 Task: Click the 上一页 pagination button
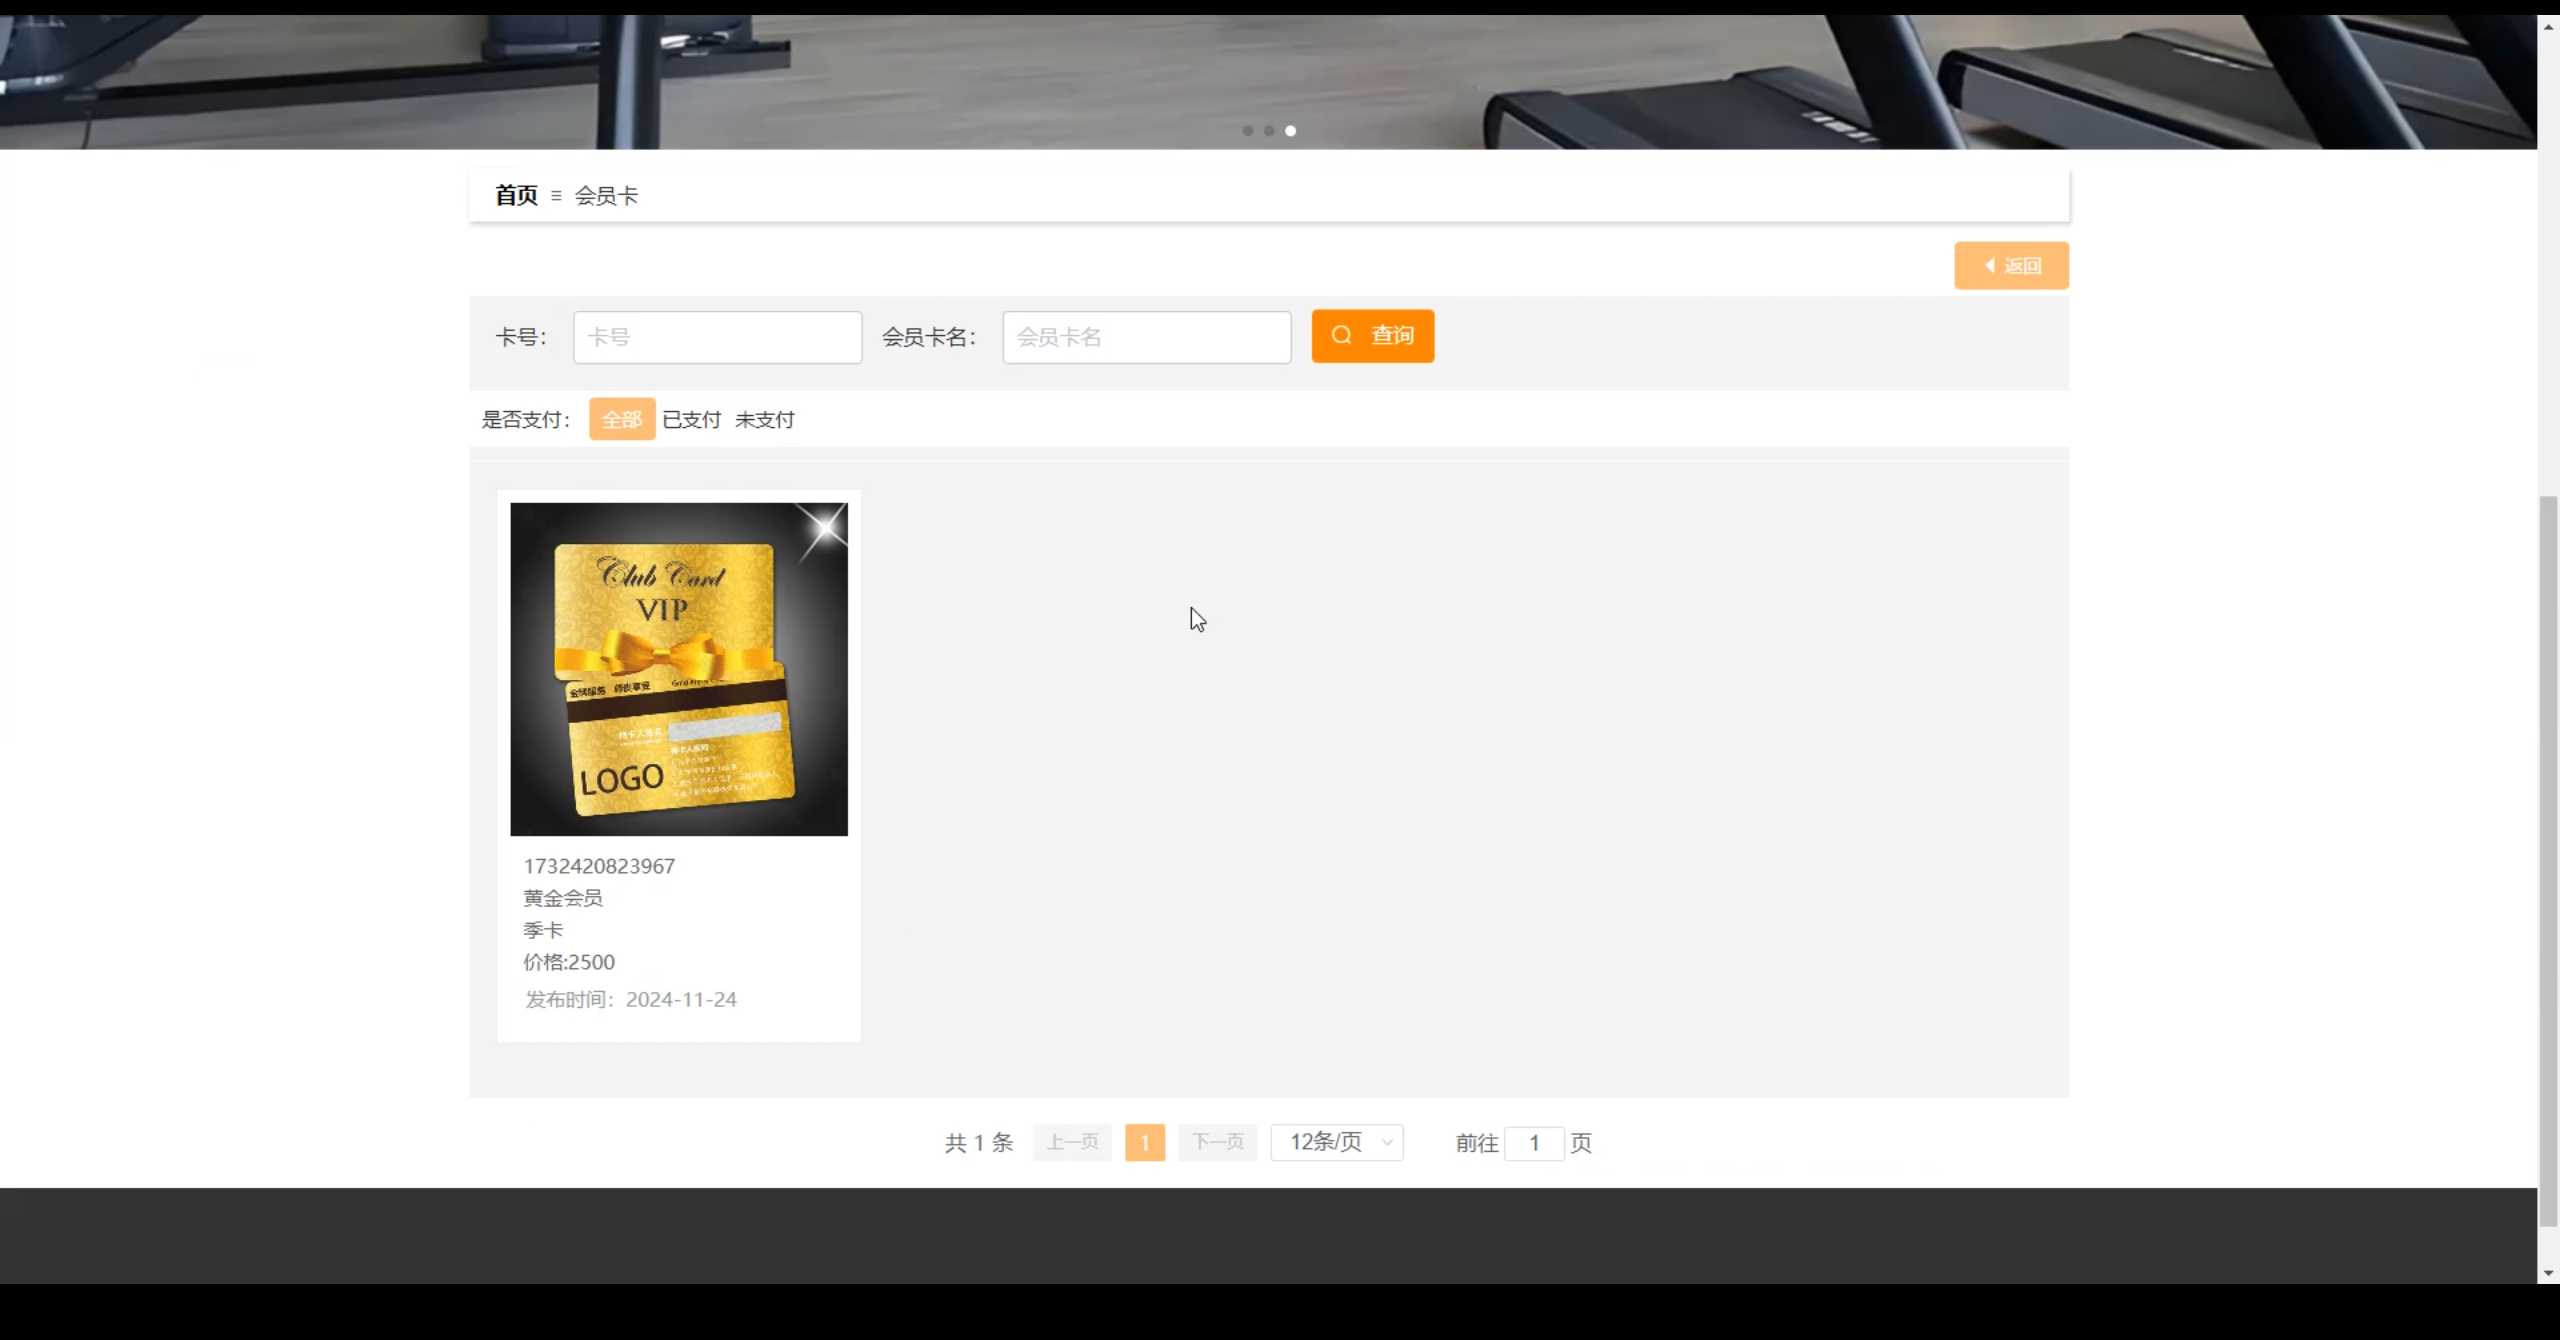(x=1072, y=1142)
